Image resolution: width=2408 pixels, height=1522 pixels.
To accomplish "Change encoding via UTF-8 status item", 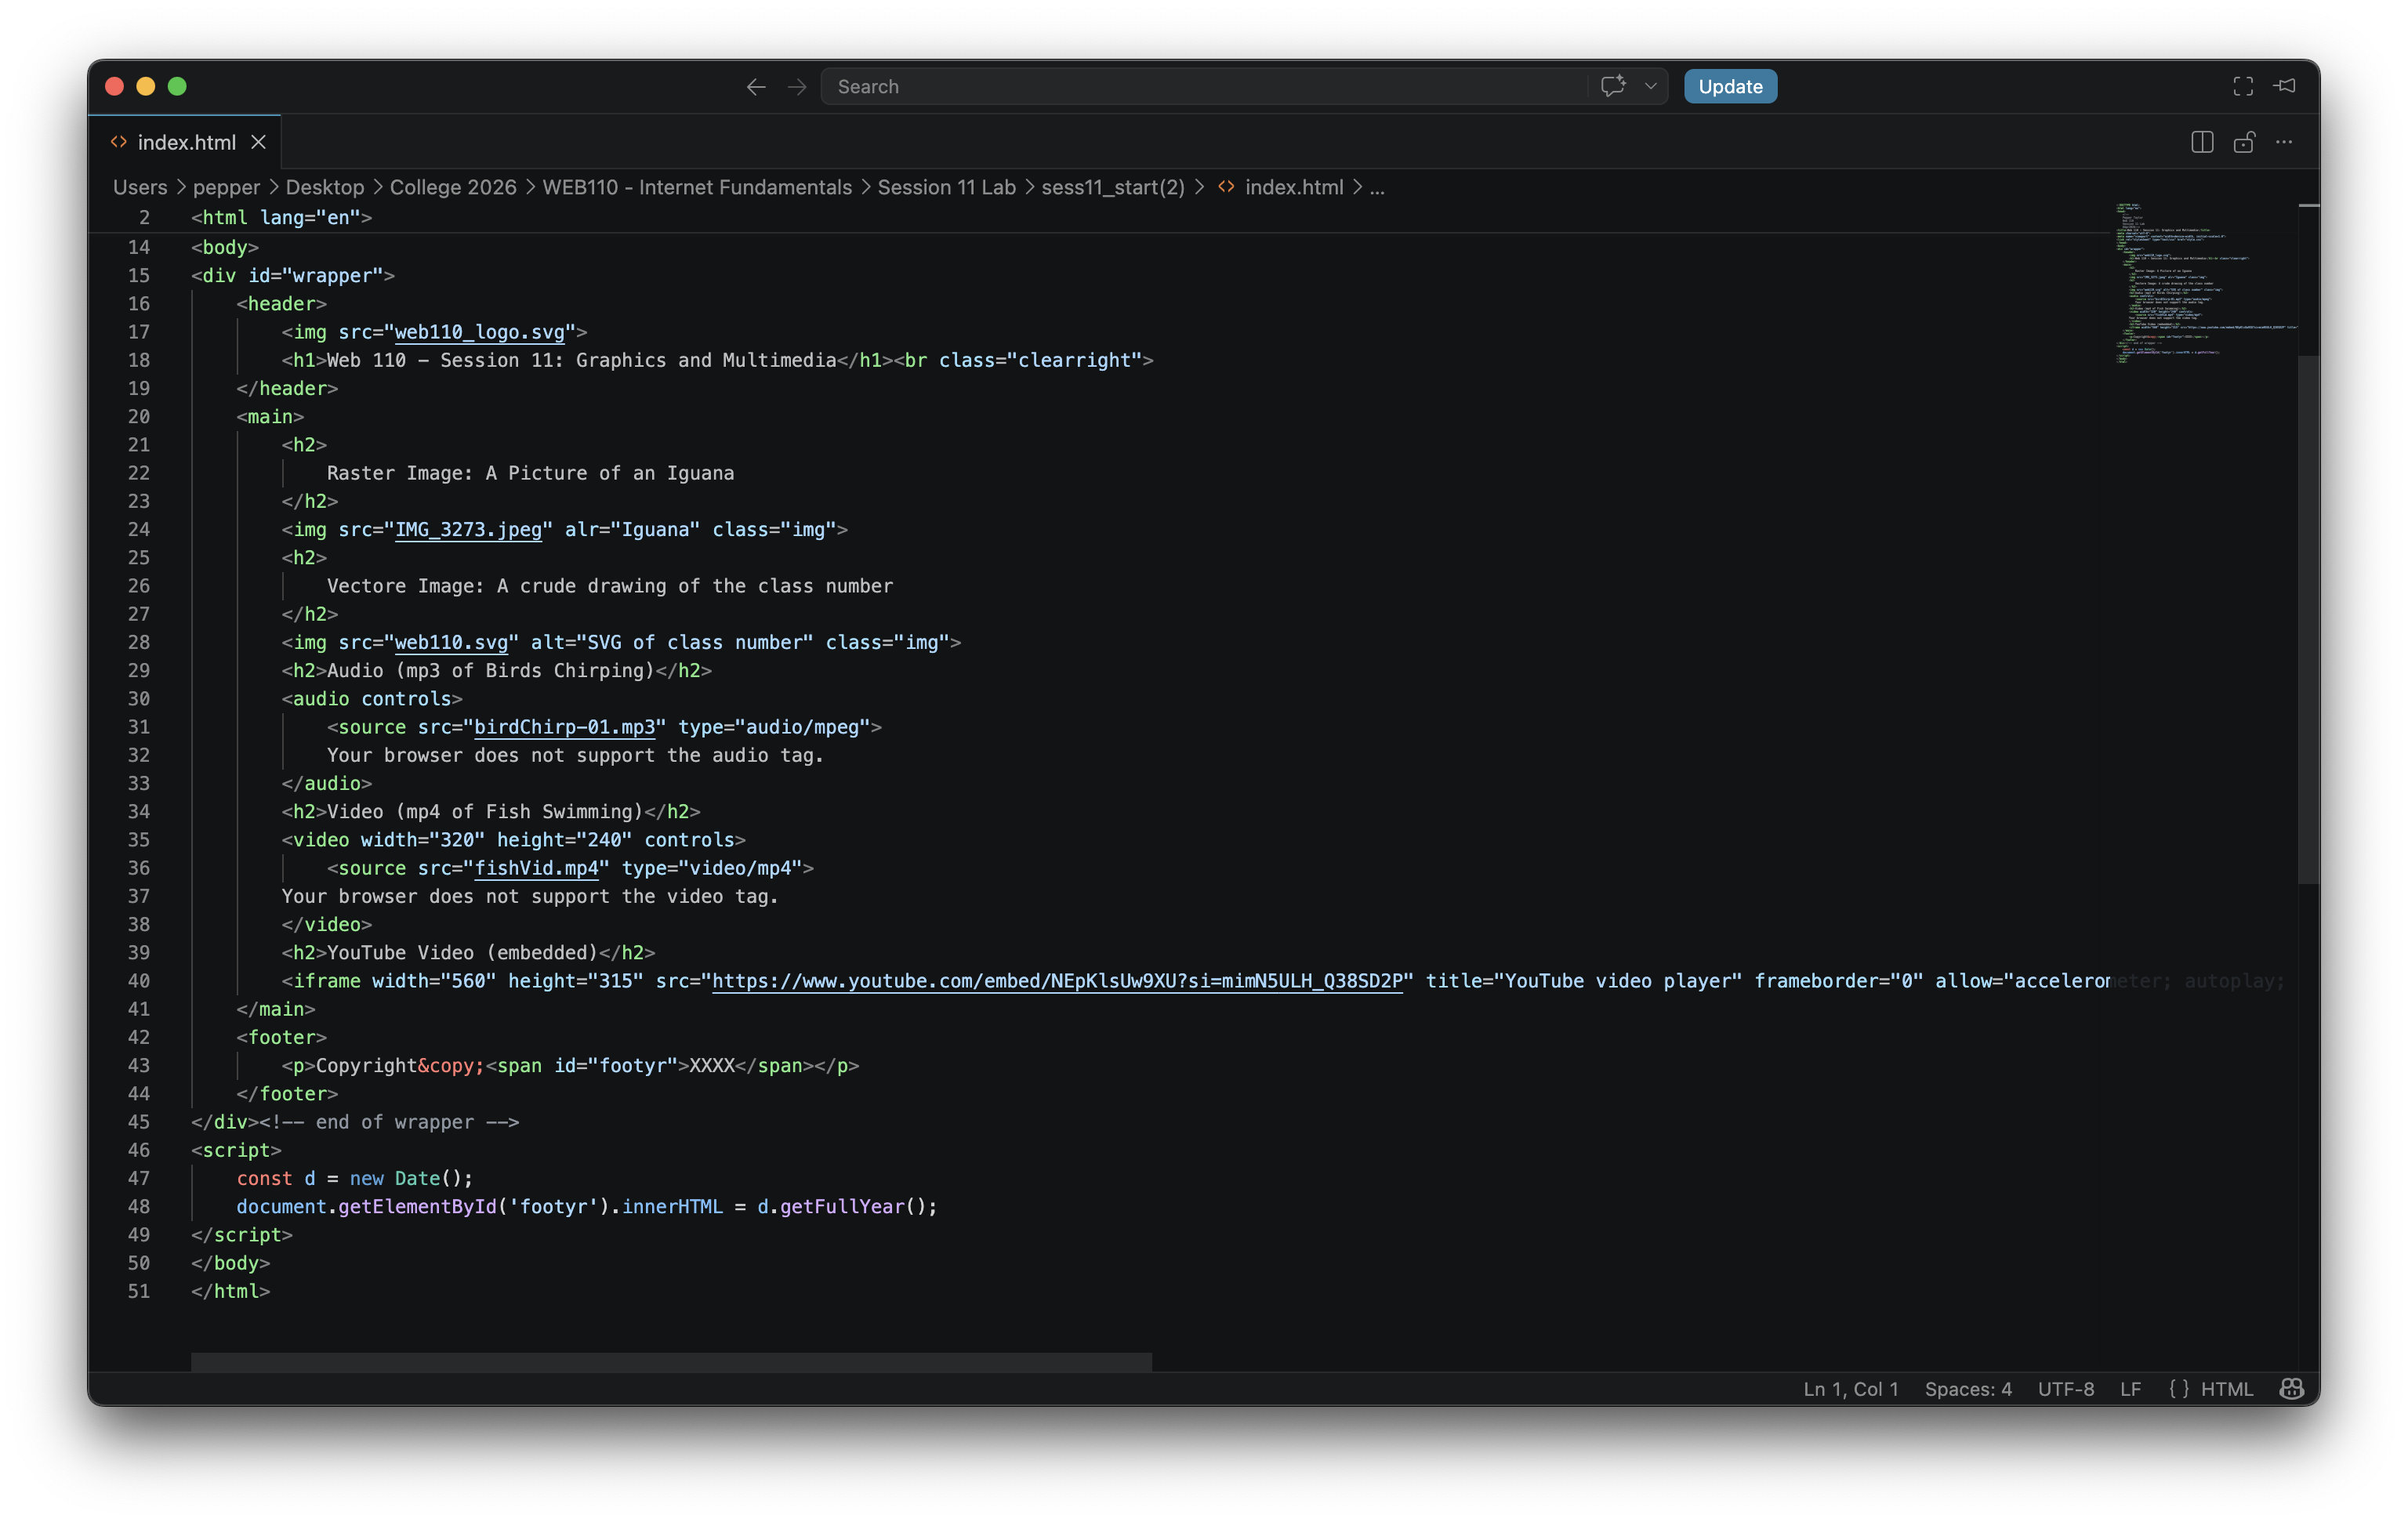I will [2065, 1390].
